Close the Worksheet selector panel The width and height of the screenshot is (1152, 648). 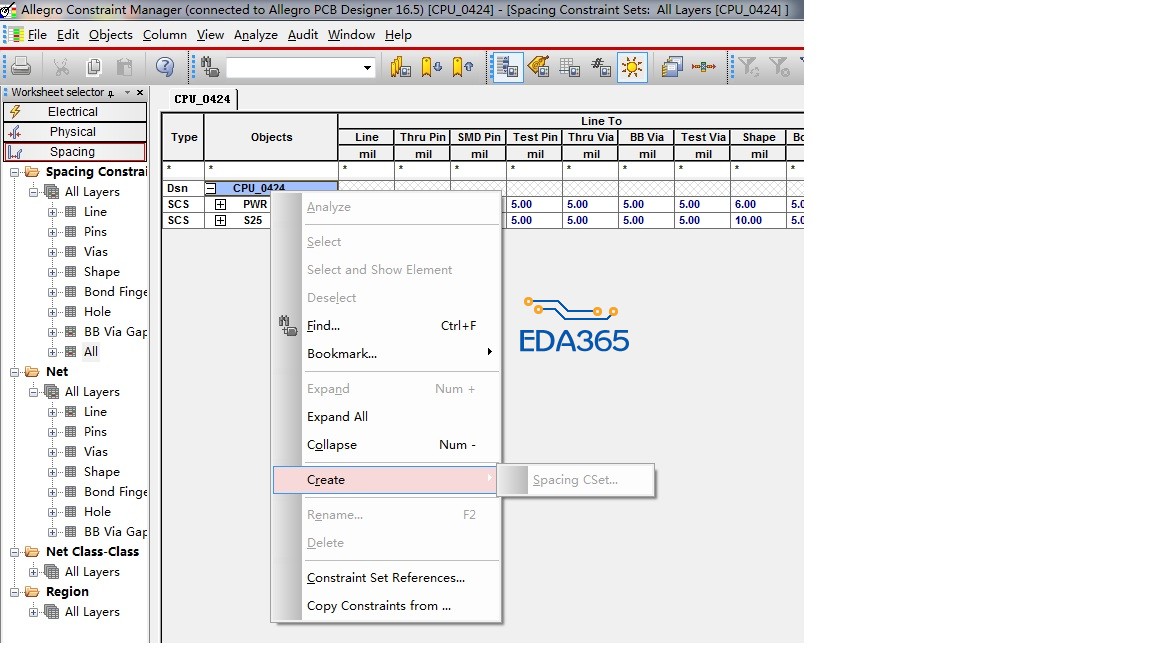[x=140, y=93]
